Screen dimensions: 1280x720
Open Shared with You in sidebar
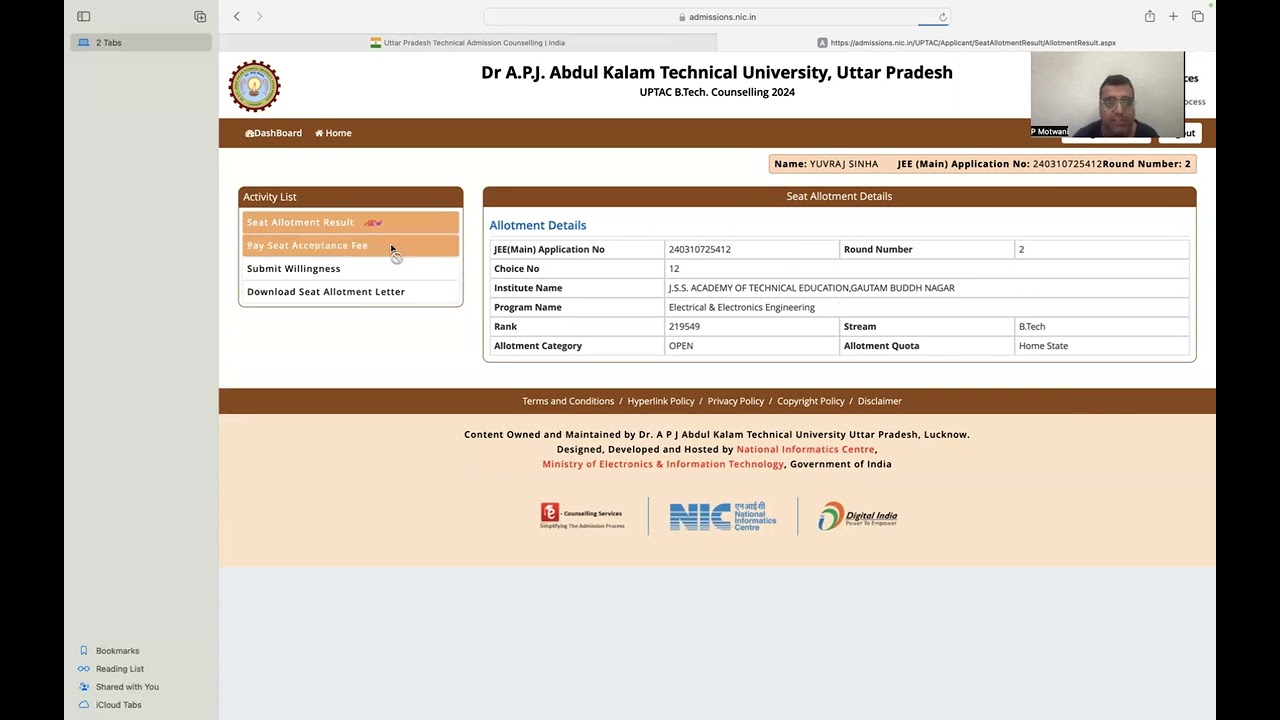point(127,687)
